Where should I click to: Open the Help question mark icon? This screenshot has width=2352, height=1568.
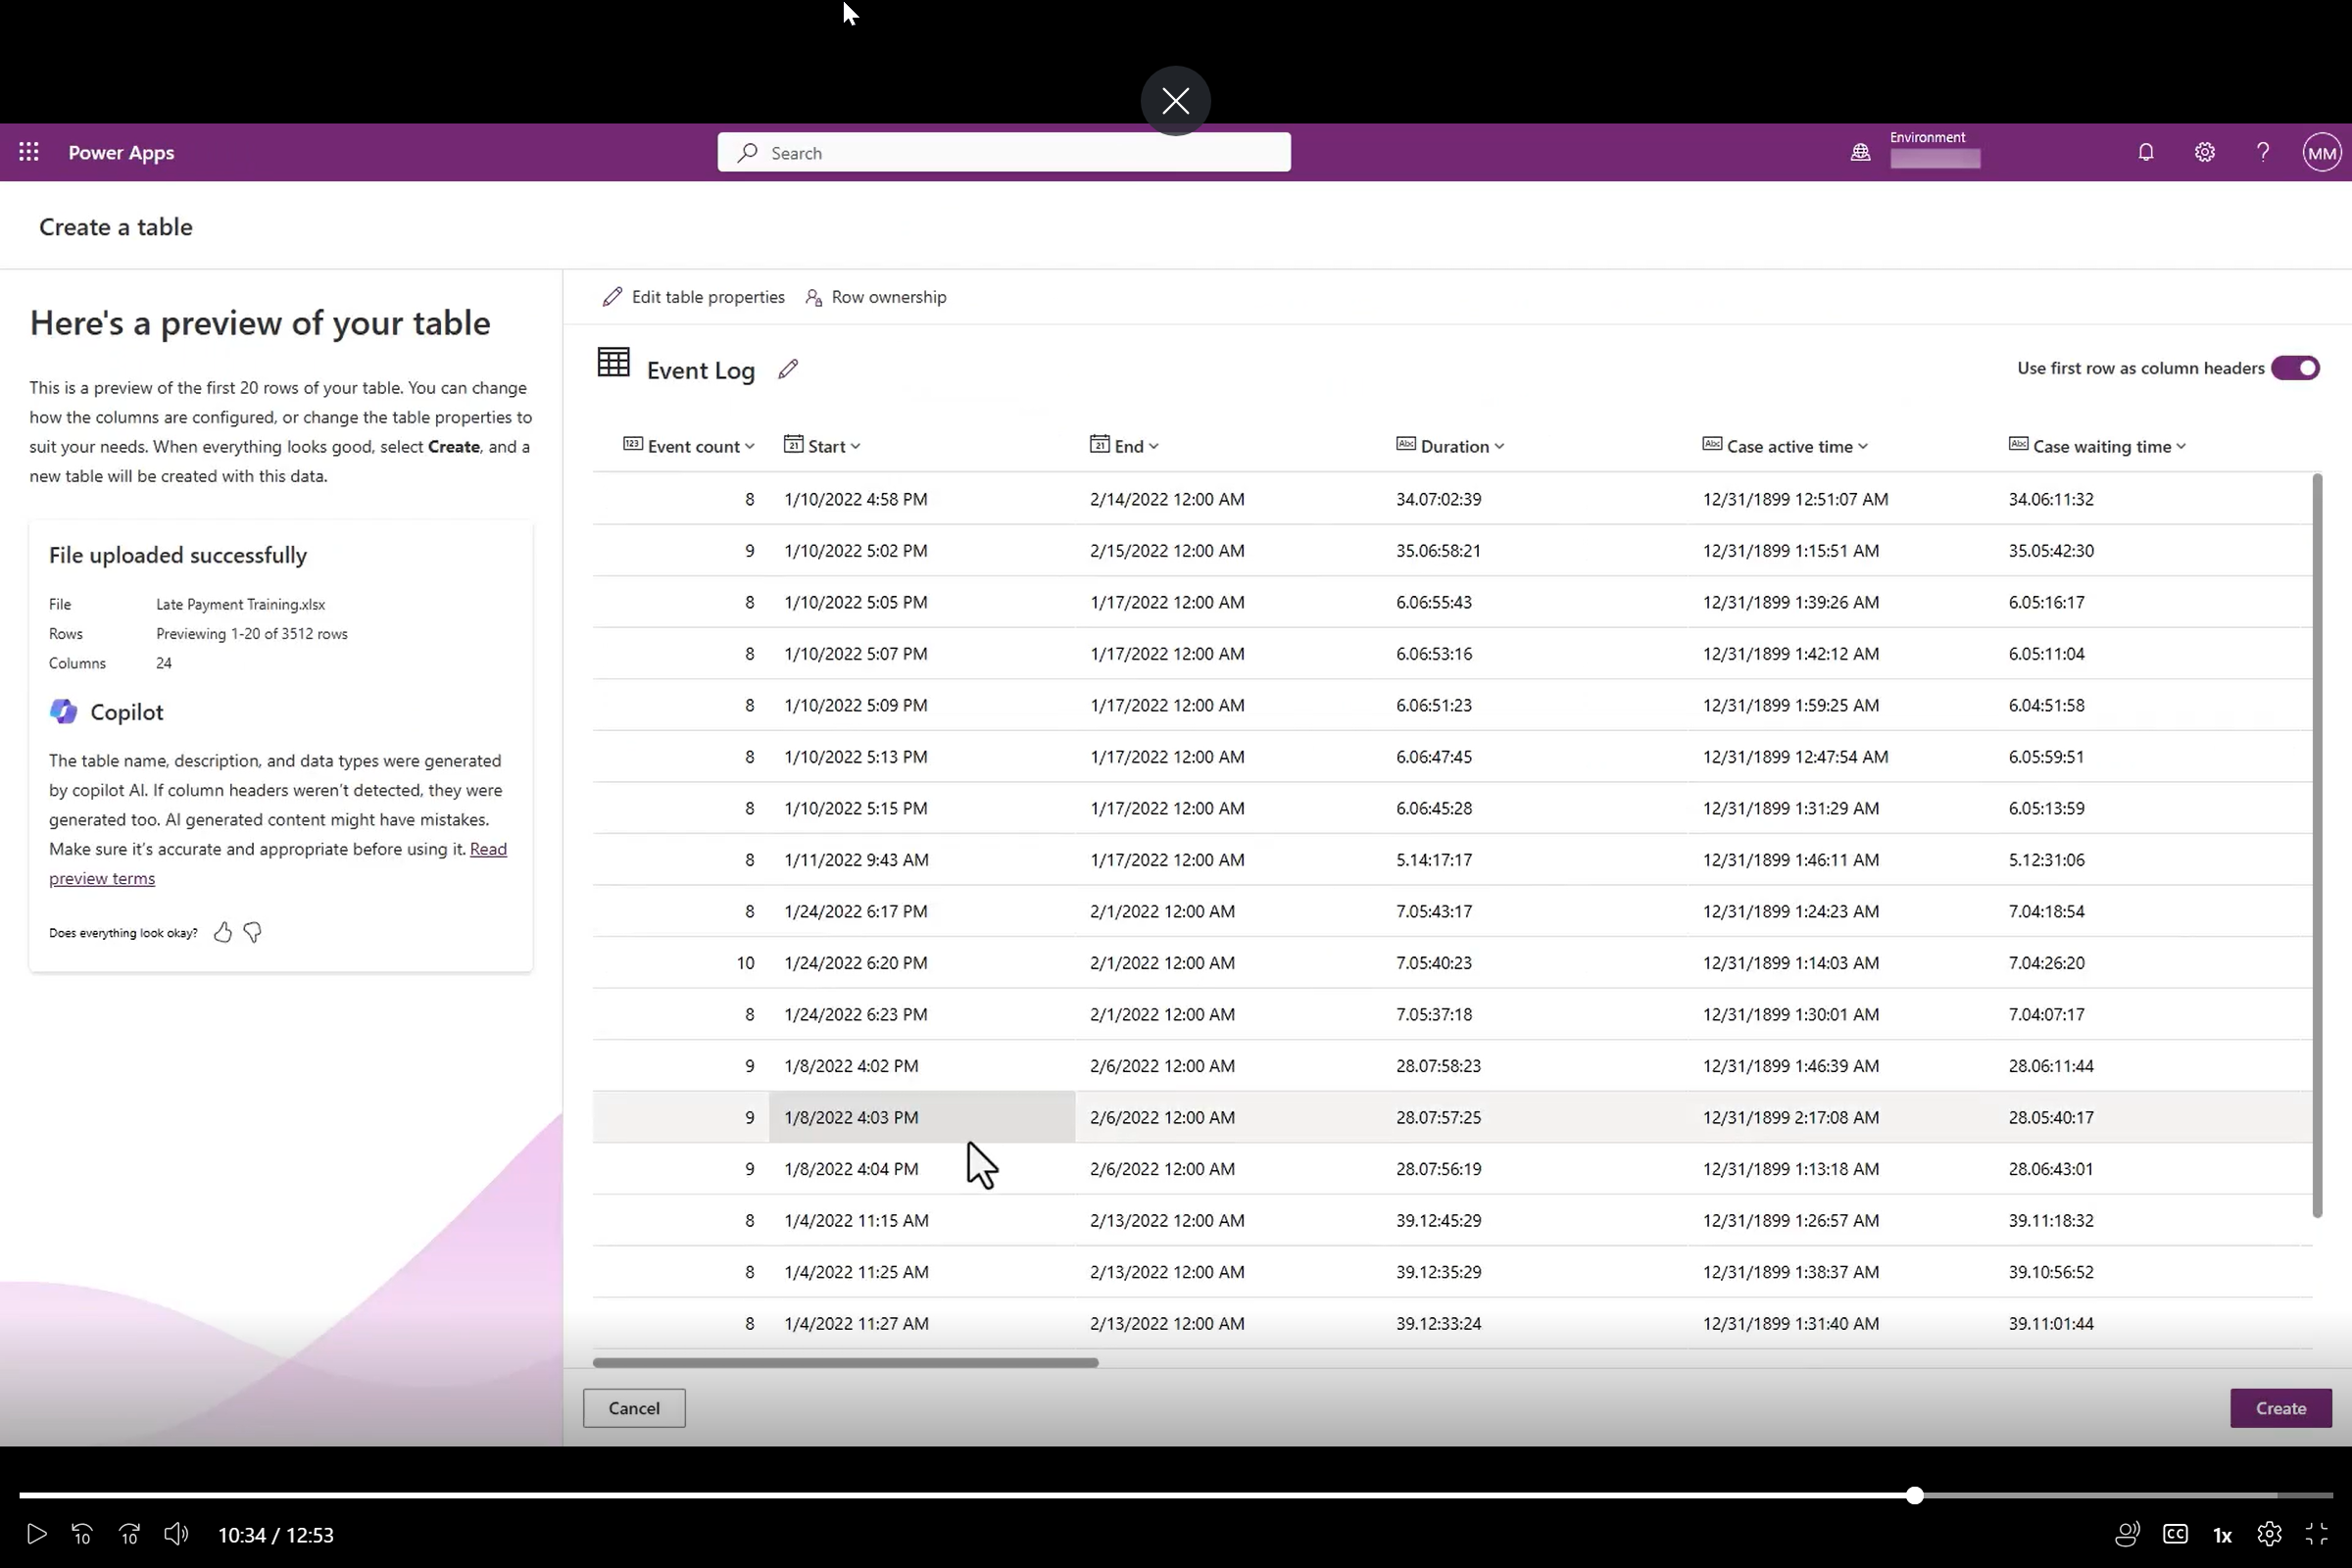tap(2263, 152)
